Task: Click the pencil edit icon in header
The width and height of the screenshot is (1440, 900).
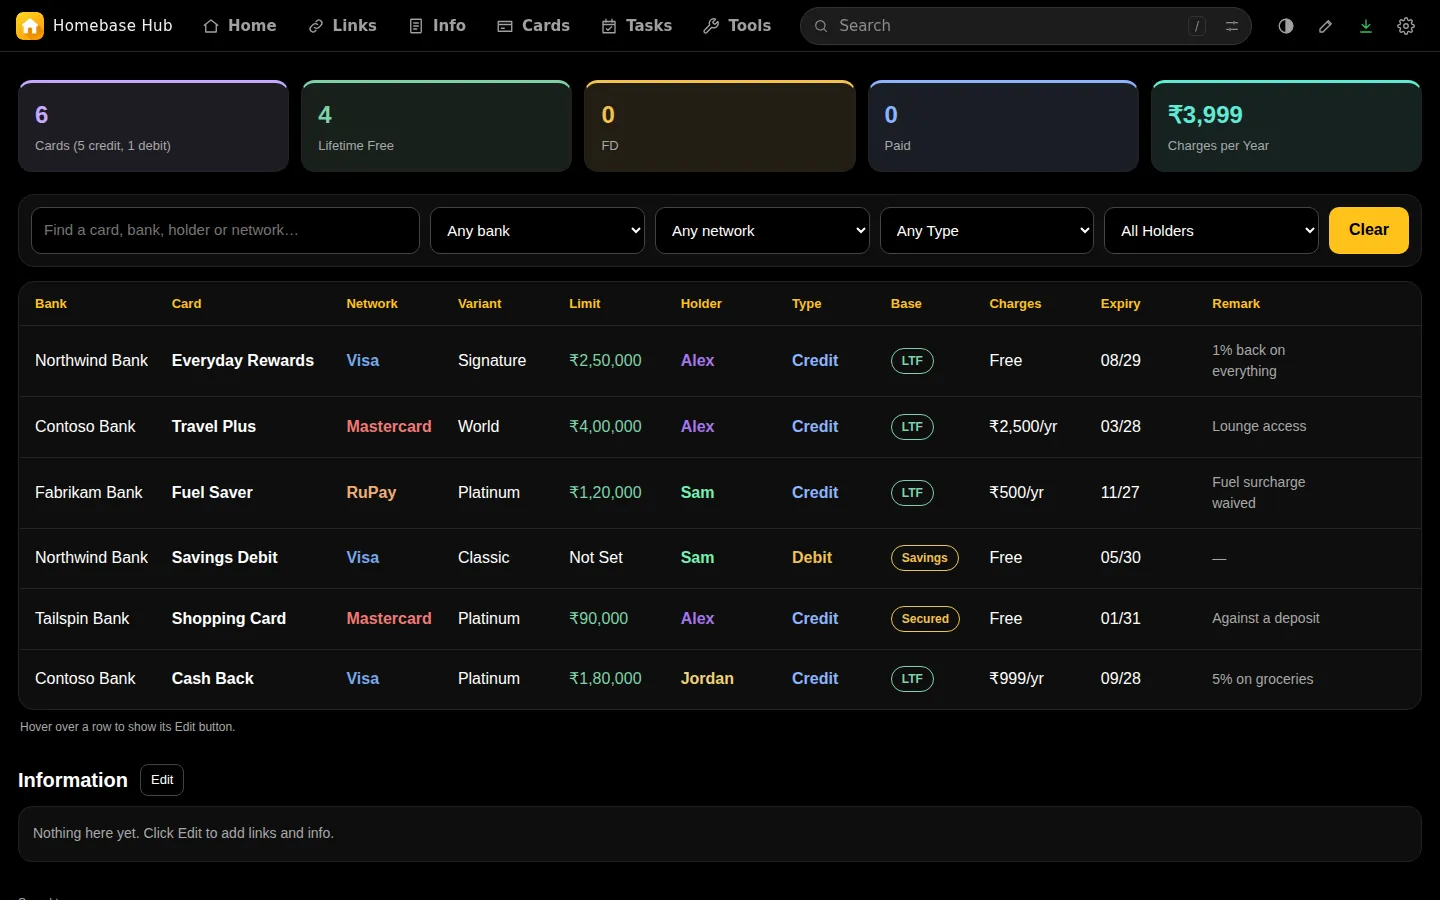Action: [x=1326, y=26]
